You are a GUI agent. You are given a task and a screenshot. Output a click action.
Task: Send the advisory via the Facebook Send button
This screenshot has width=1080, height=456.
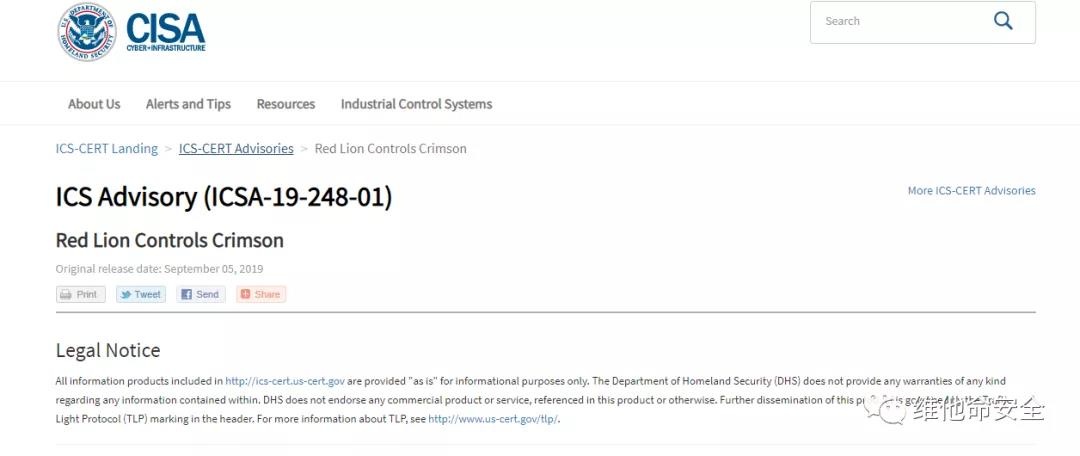tap(200, 294)
